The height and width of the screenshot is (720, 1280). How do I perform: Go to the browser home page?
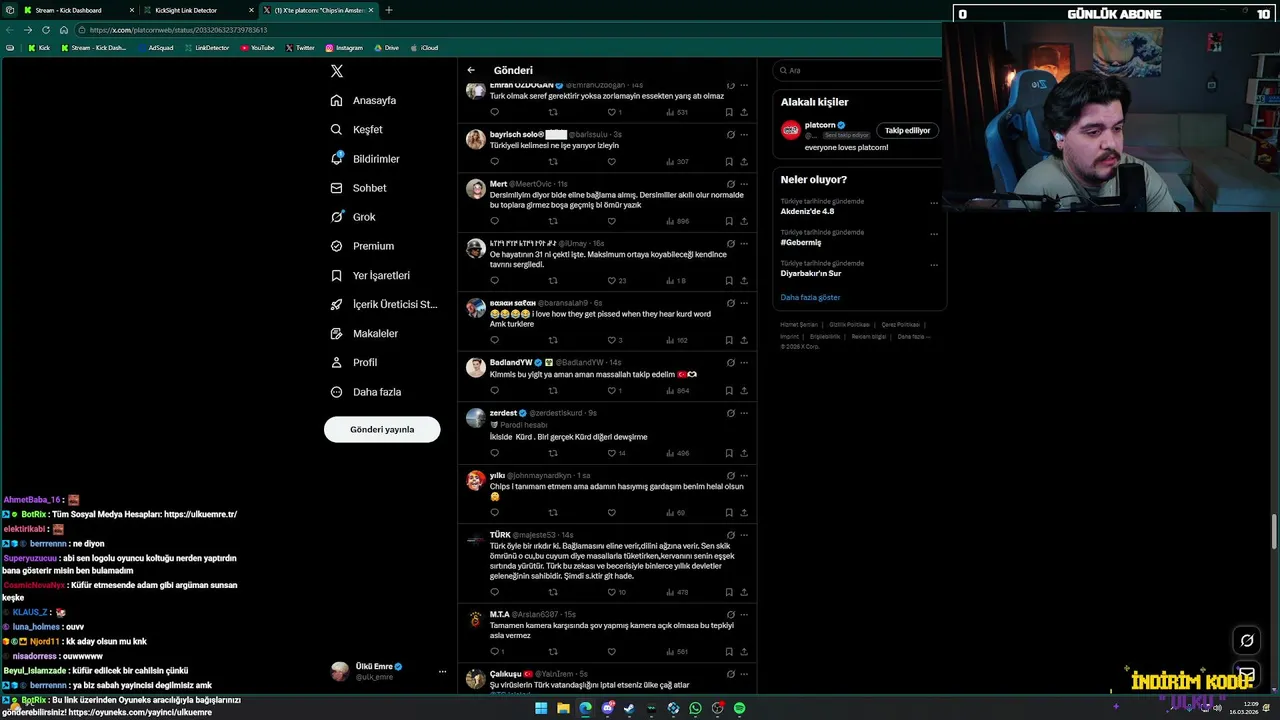coord(64,30)
